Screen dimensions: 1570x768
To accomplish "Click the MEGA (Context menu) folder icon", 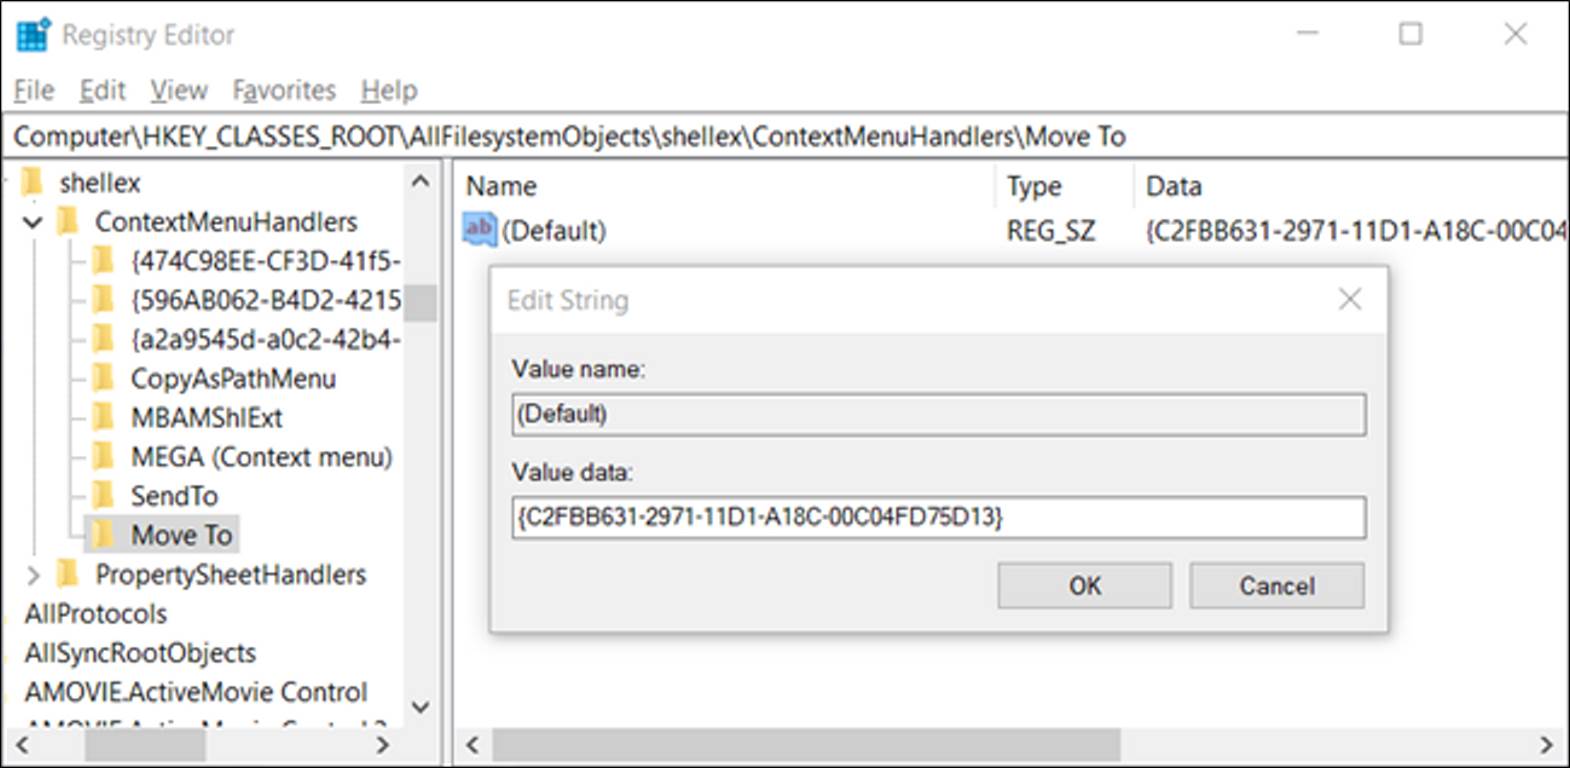I will pyautogui.click(x=103, y=457).
